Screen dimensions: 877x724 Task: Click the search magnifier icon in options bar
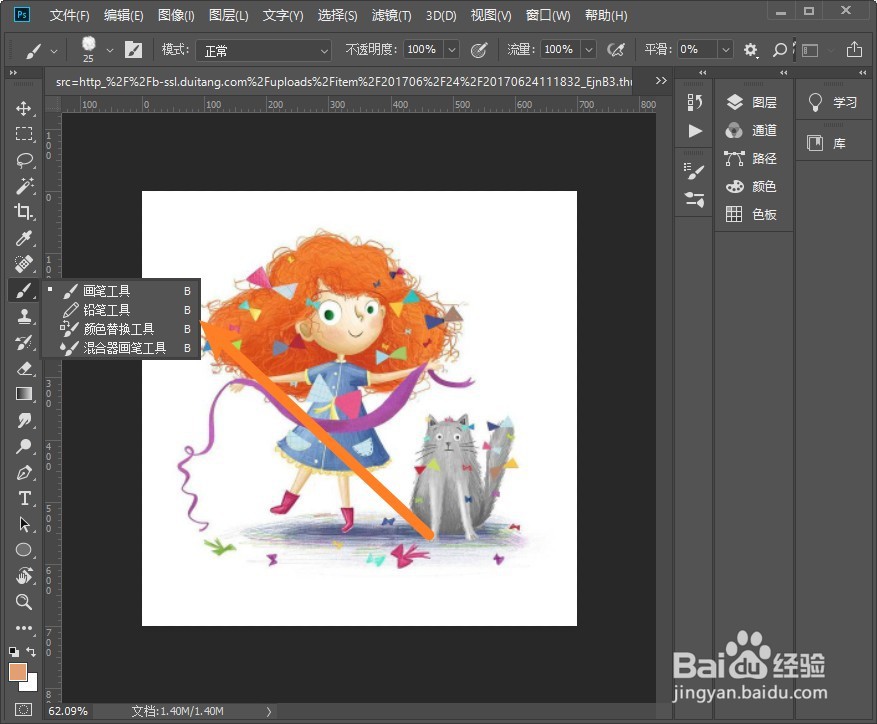(x=780, y=50)
